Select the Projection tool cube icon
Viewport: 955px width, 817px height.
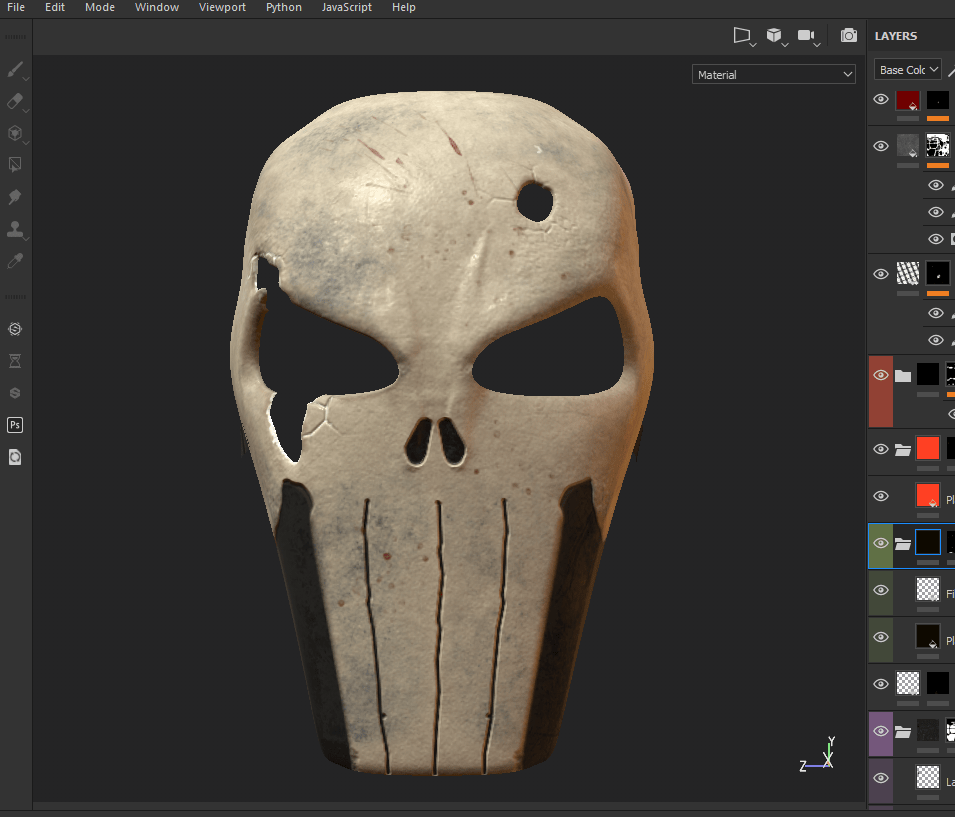(15, 133)
